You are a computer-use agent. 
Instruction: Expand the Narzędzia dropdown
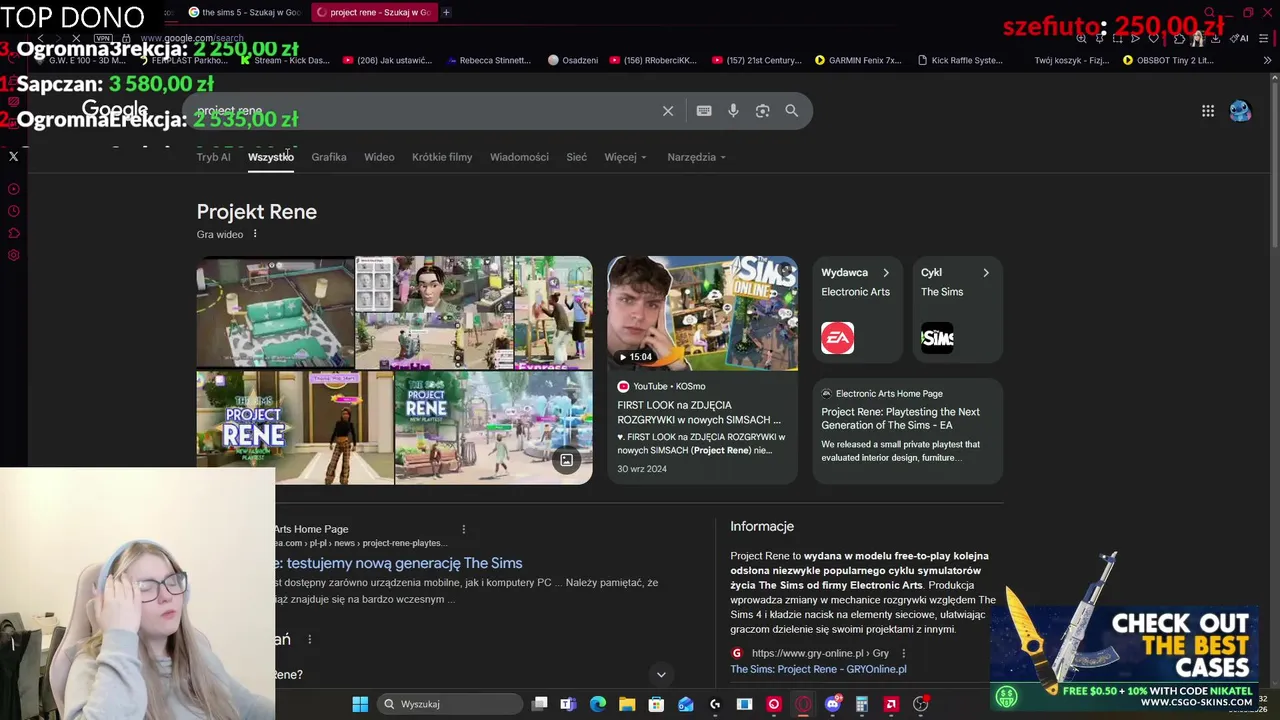pyautogui.click(x=696, y=157)
